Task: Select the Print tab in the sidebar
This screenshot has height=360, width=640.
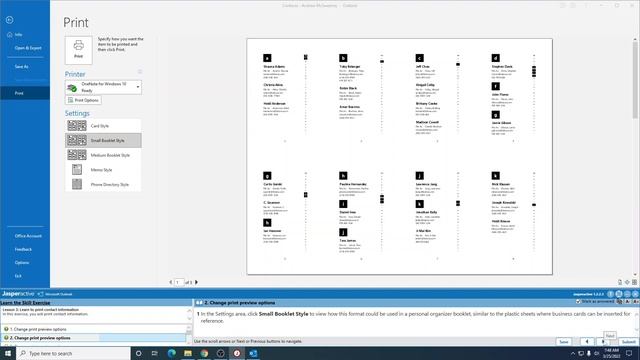Action: tap(24, 93)
